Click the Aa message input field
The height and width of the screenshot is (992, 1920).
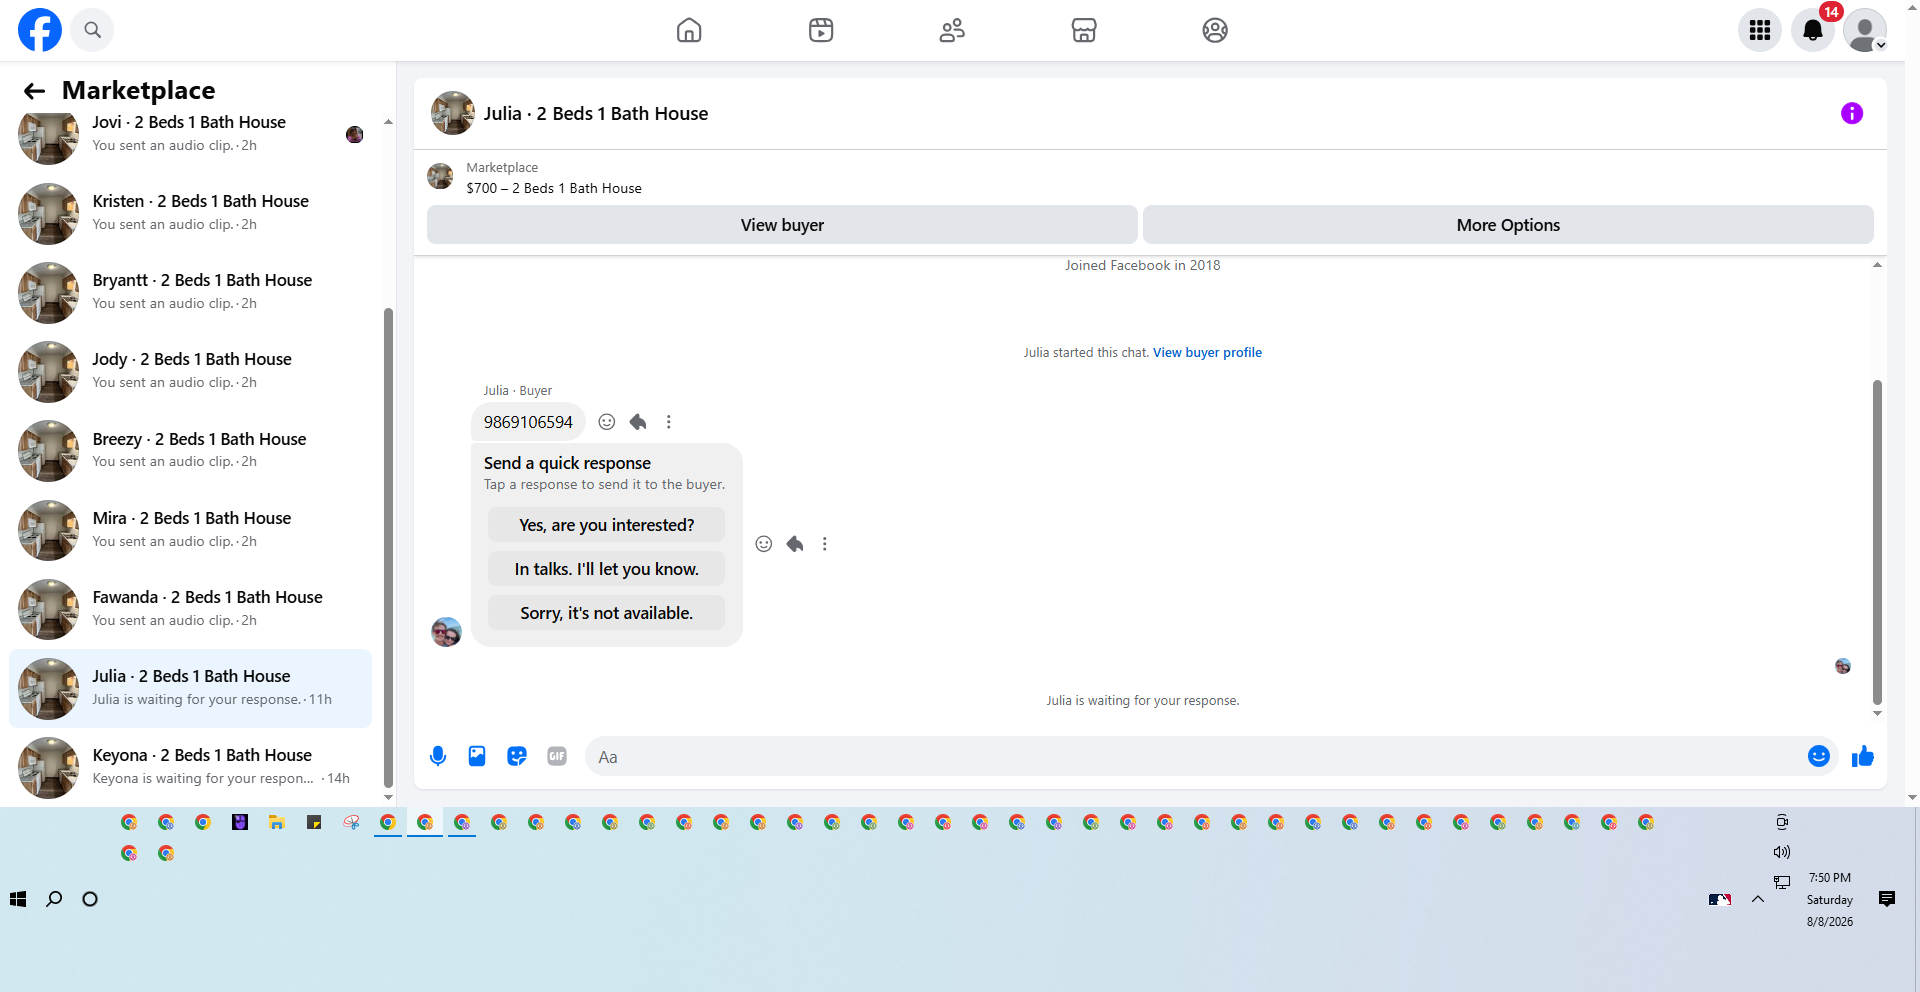tap(1195, 757)
